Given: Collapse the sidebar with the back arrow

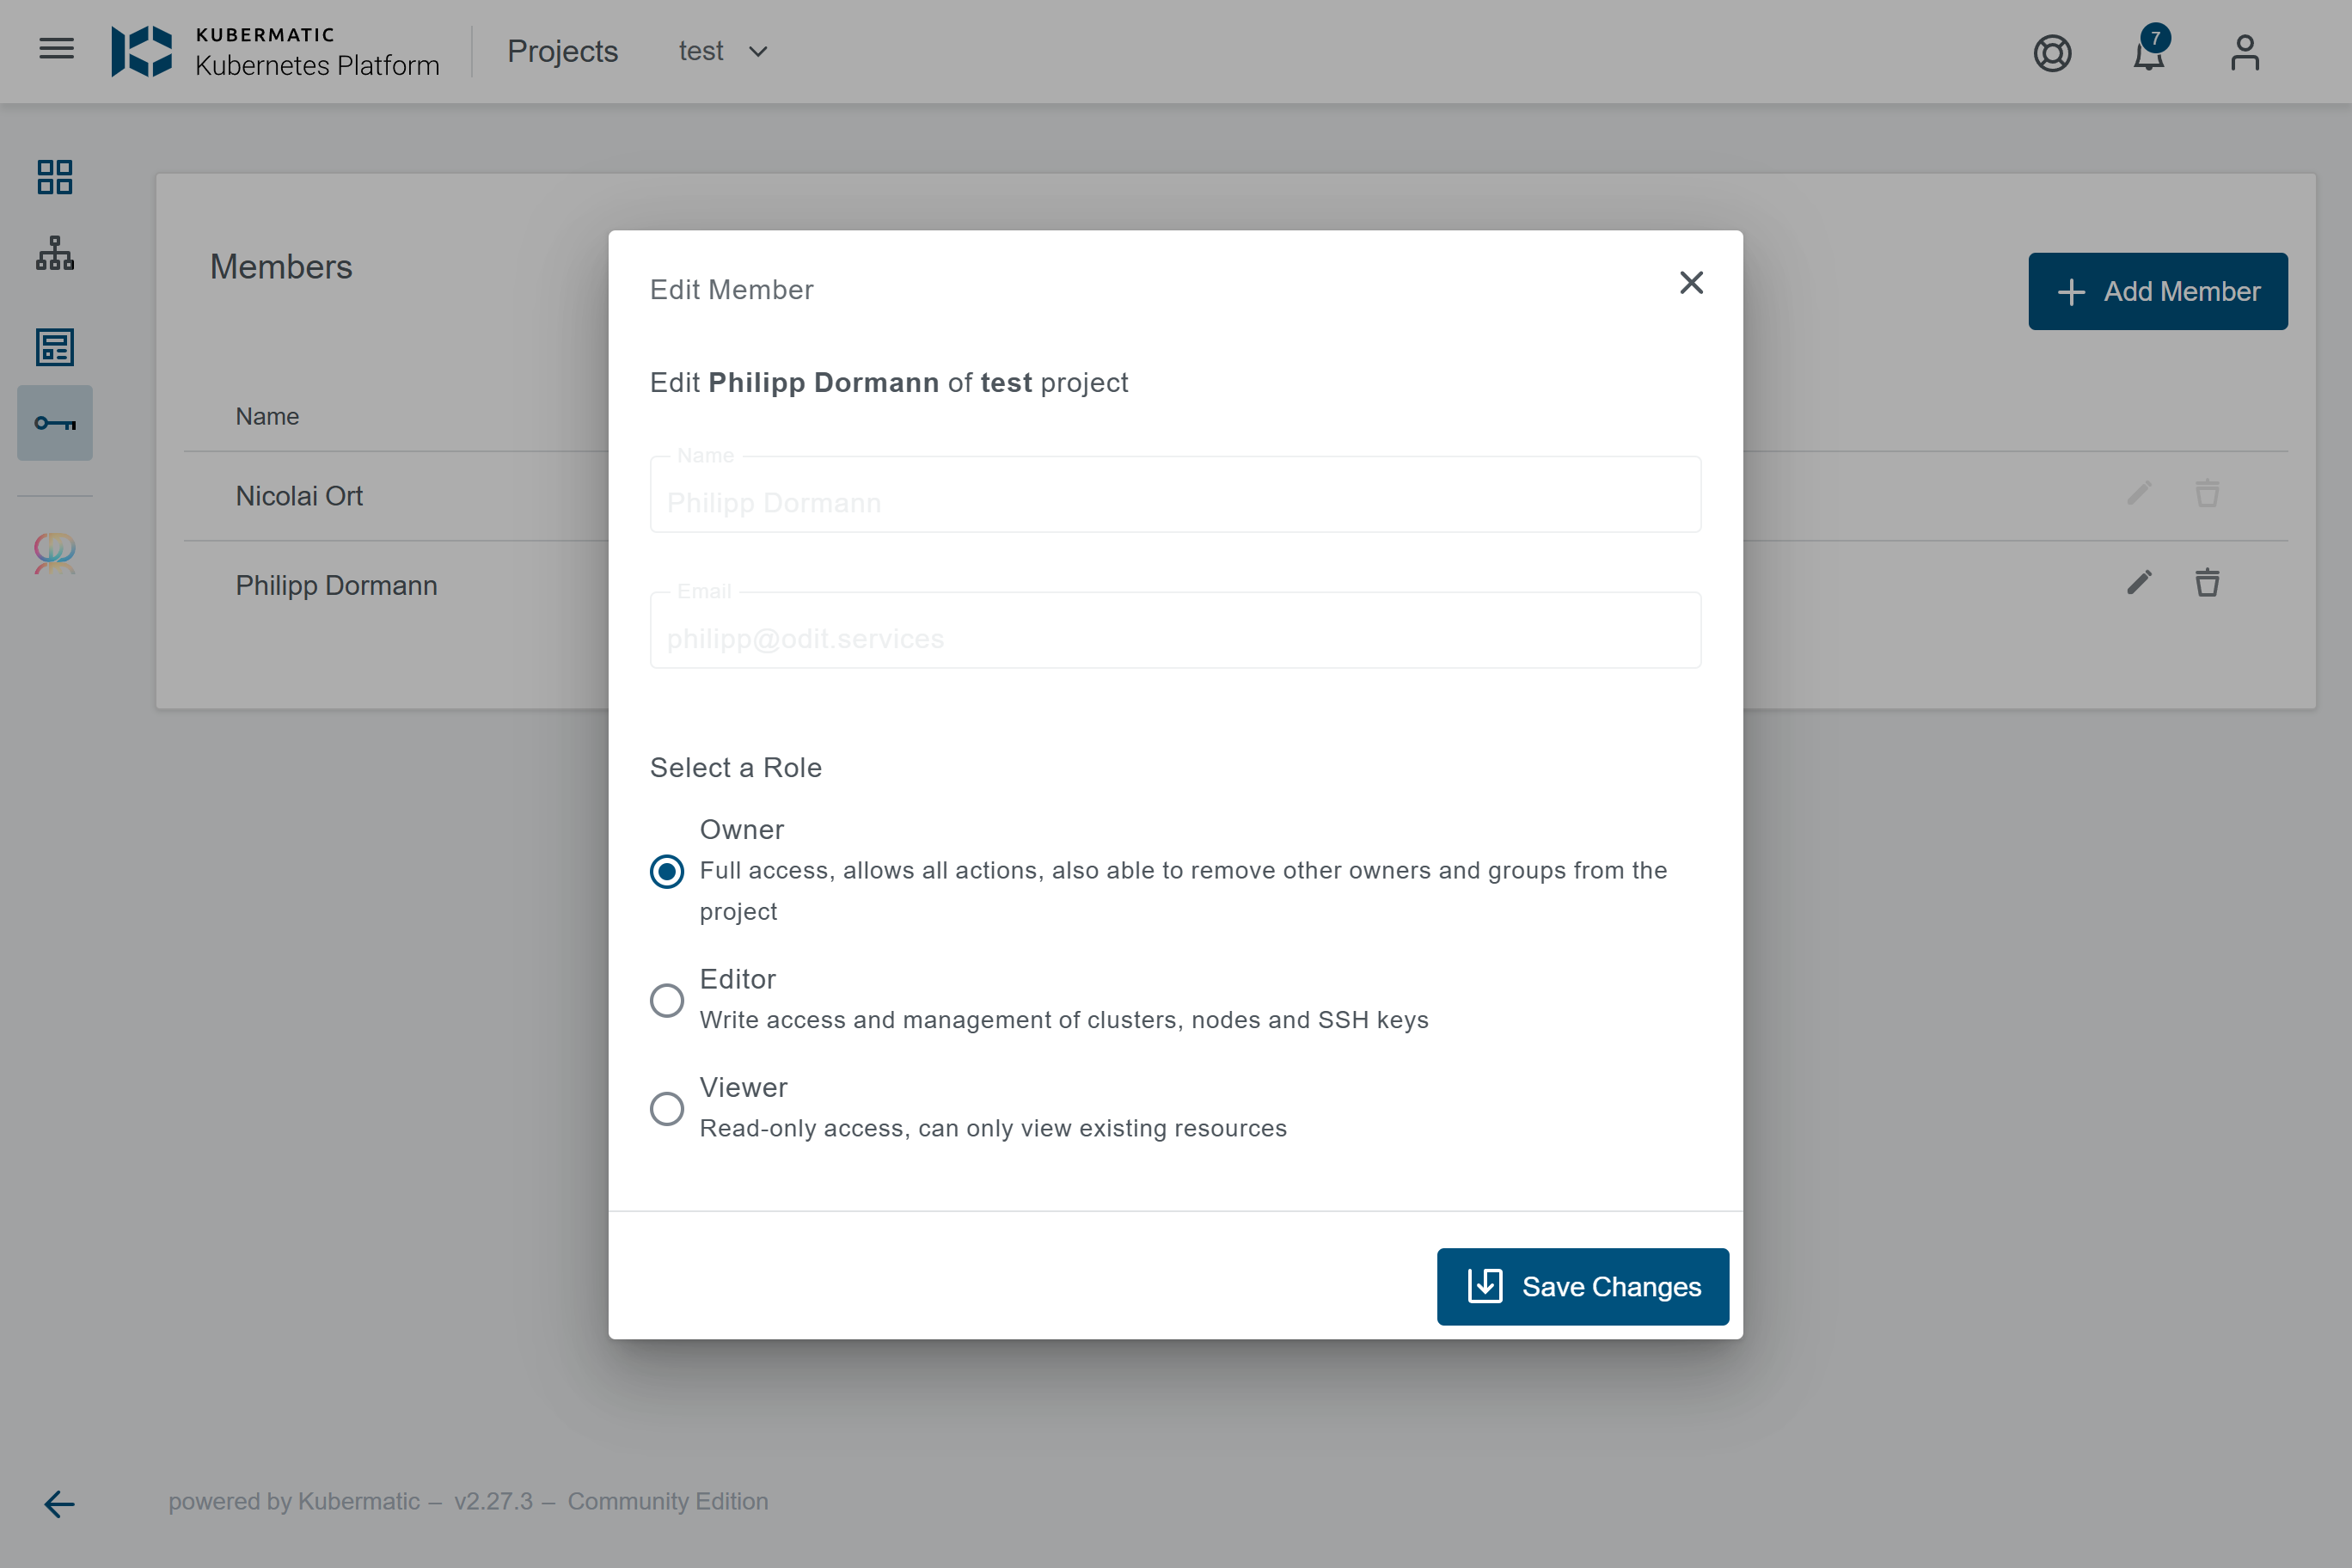Looking at the screenshot, I should [x=59, y=1503].
